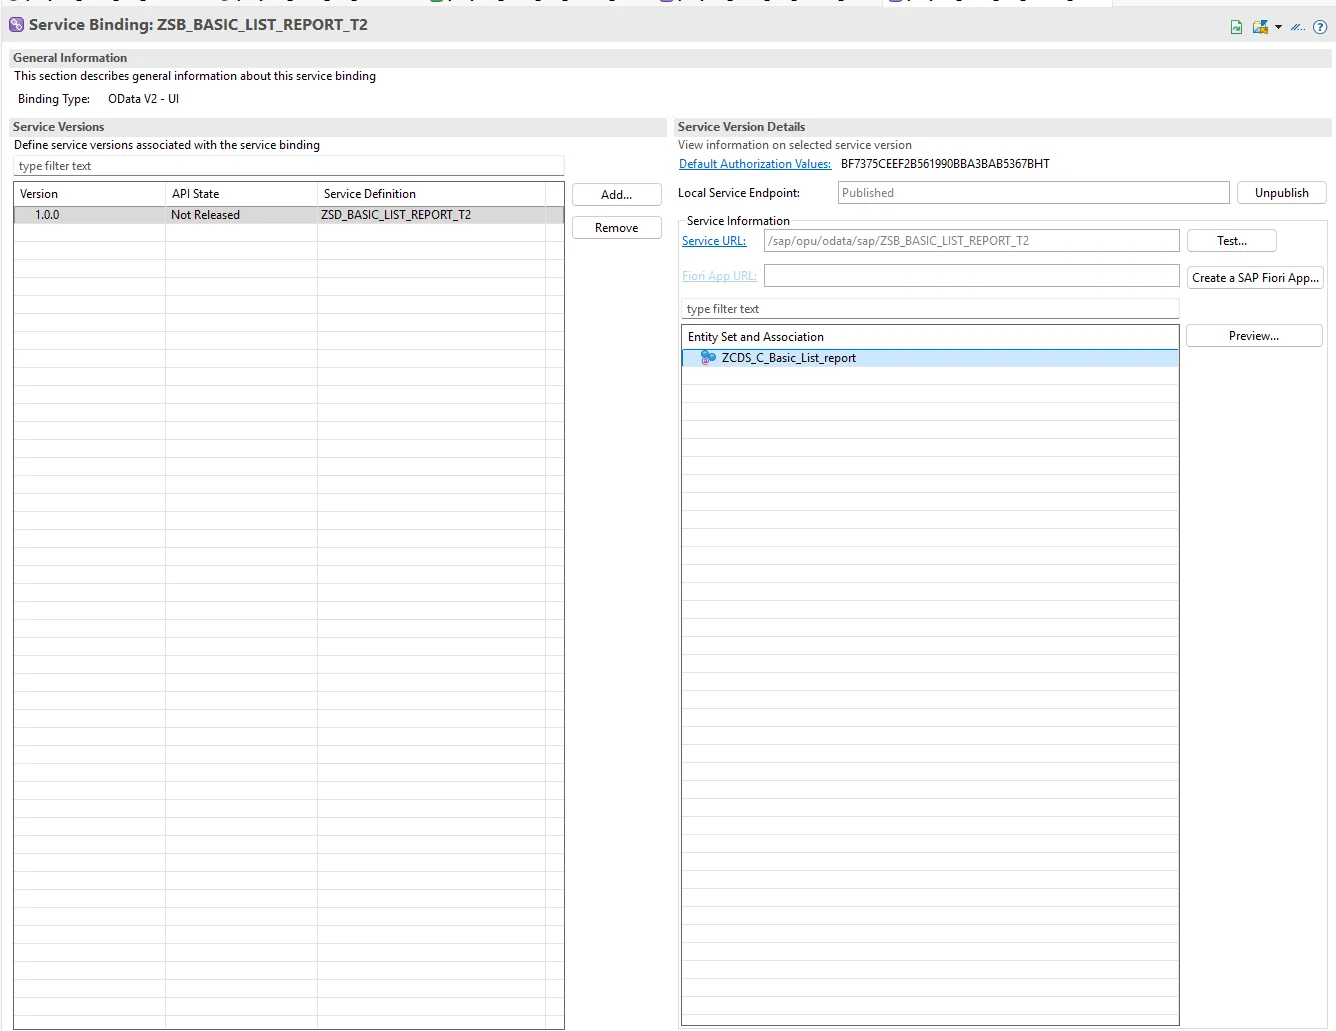This screenshot has width=1336, height=1031.
Task: Click the Add... button
Action: click(617, 195)
